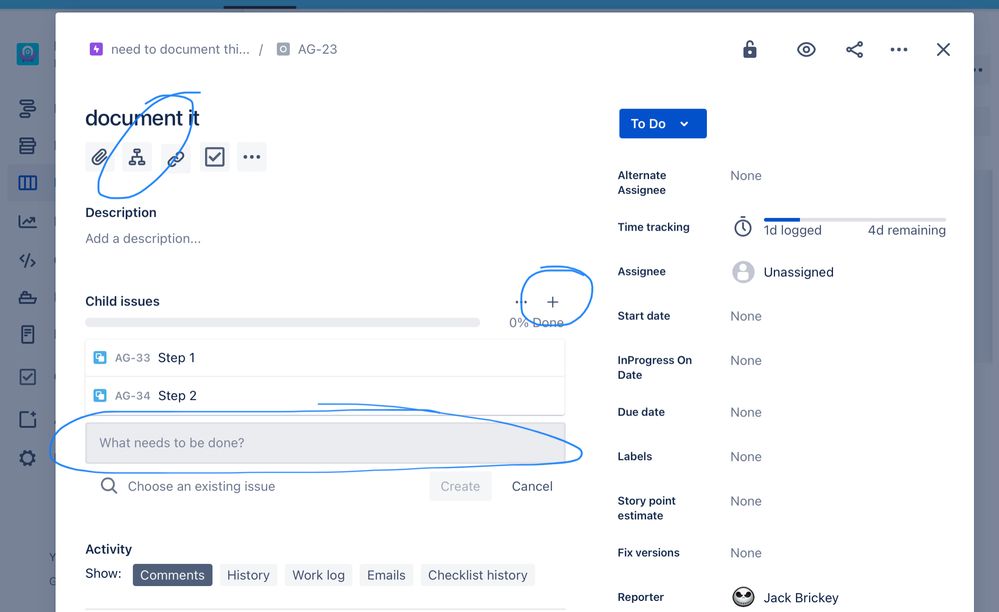Image resolution: width=999 pixels, height=612 pixels.
Task: Open the To Do status dropdown
Action: click(662, 123)
